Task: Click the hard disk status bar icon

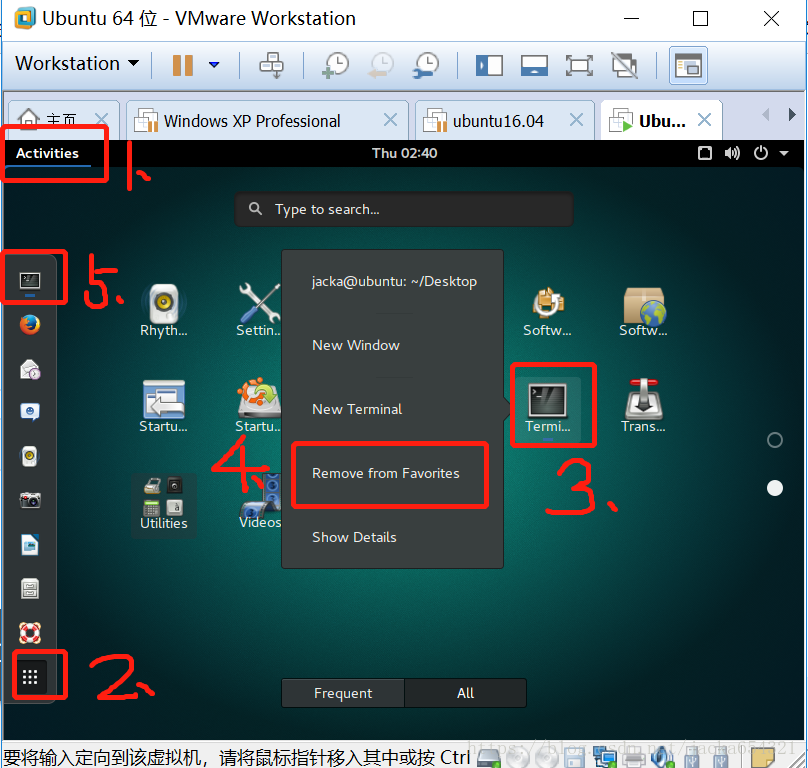Action: pyautogui.click(x=489, y=758)
